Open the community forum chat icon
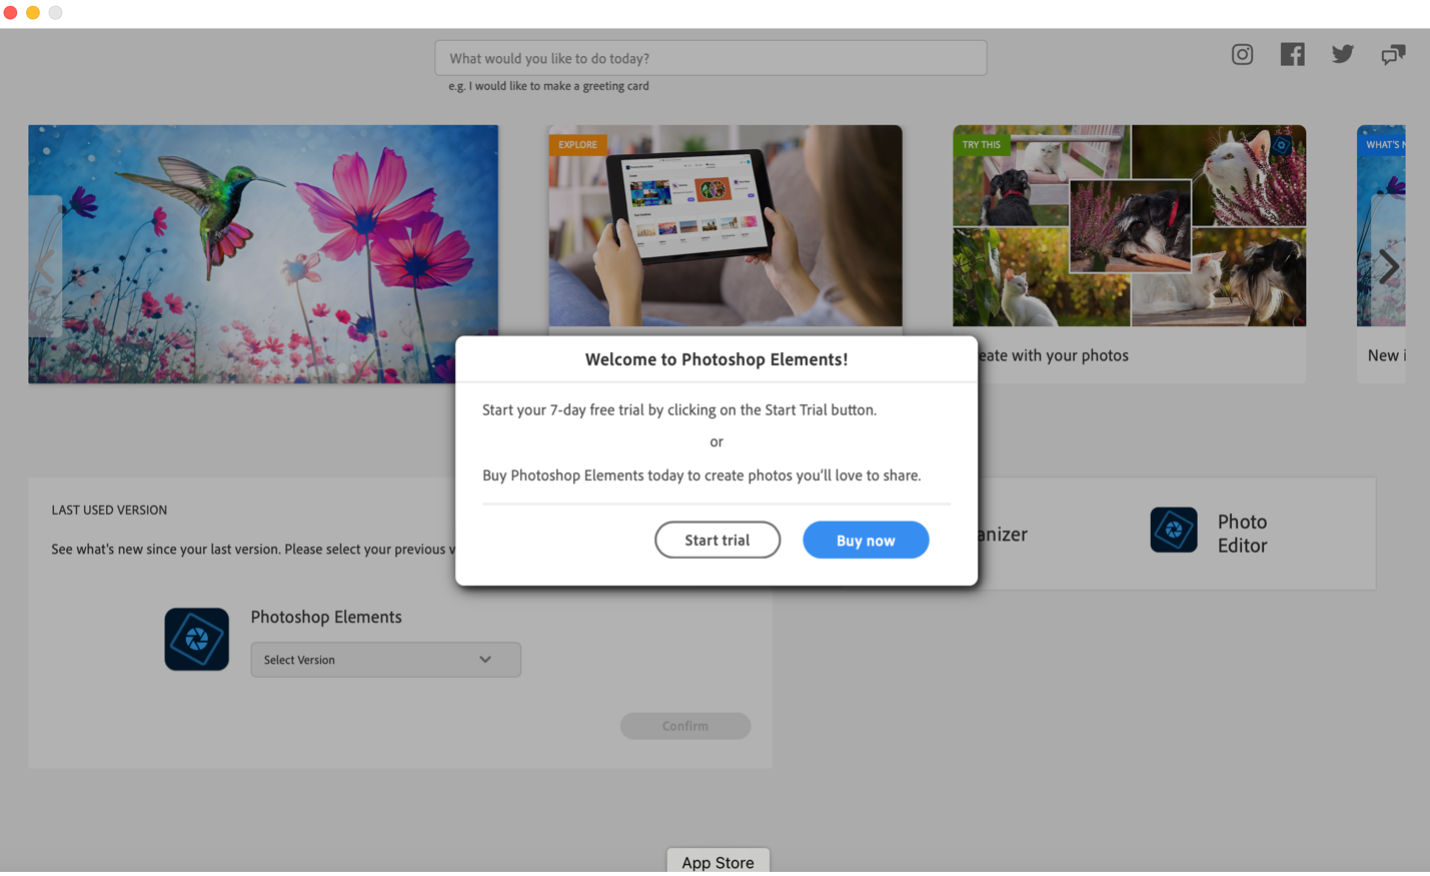Screen dimensions: 1430x876 click(x=1393, y=55)
